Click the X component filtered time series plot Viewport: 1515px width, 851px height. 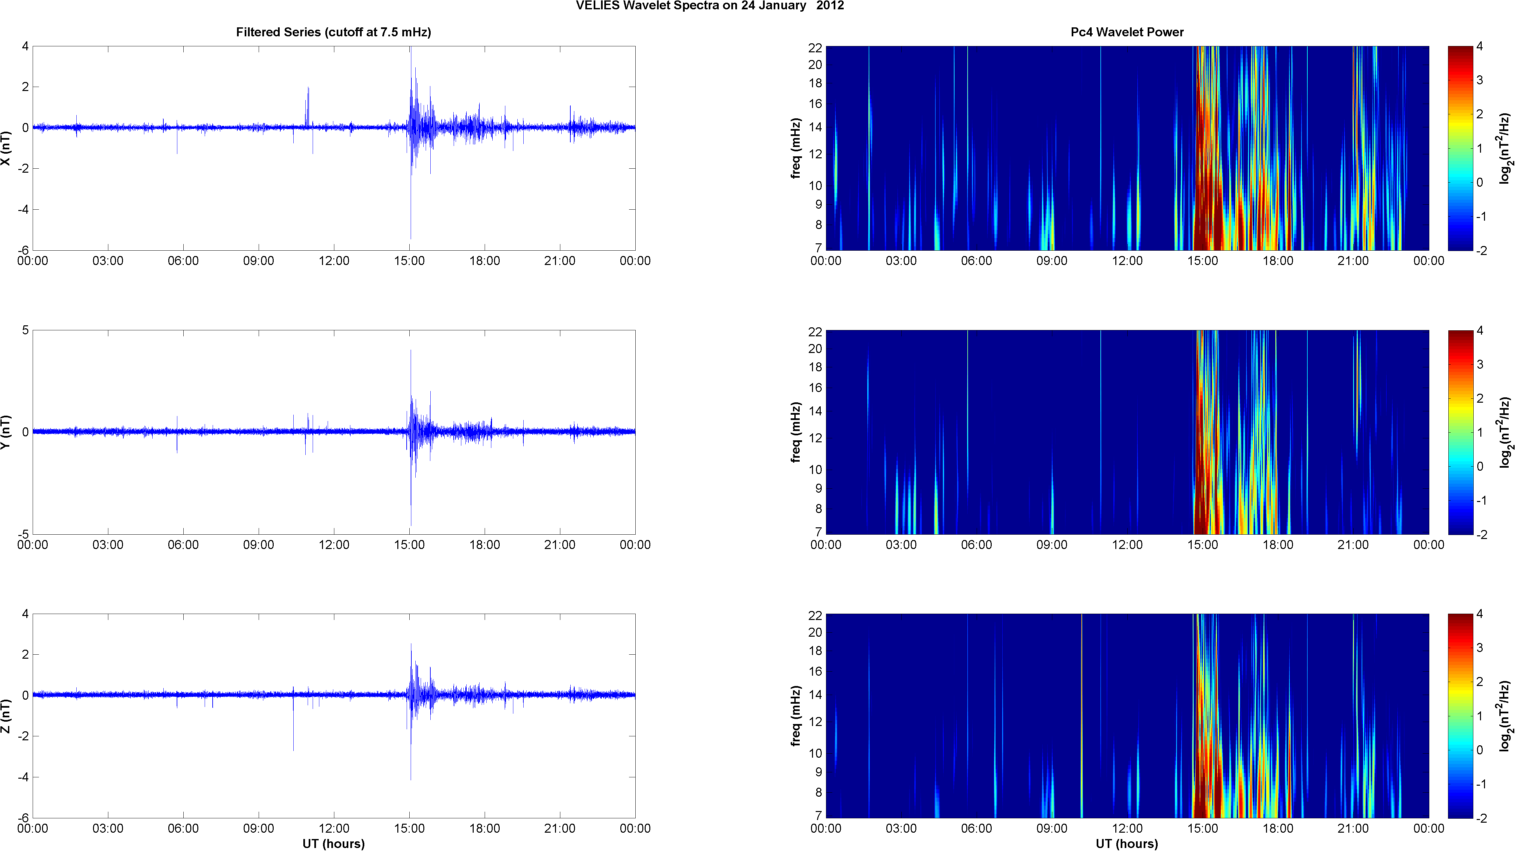pyautogui.click(x=333, y=148)
